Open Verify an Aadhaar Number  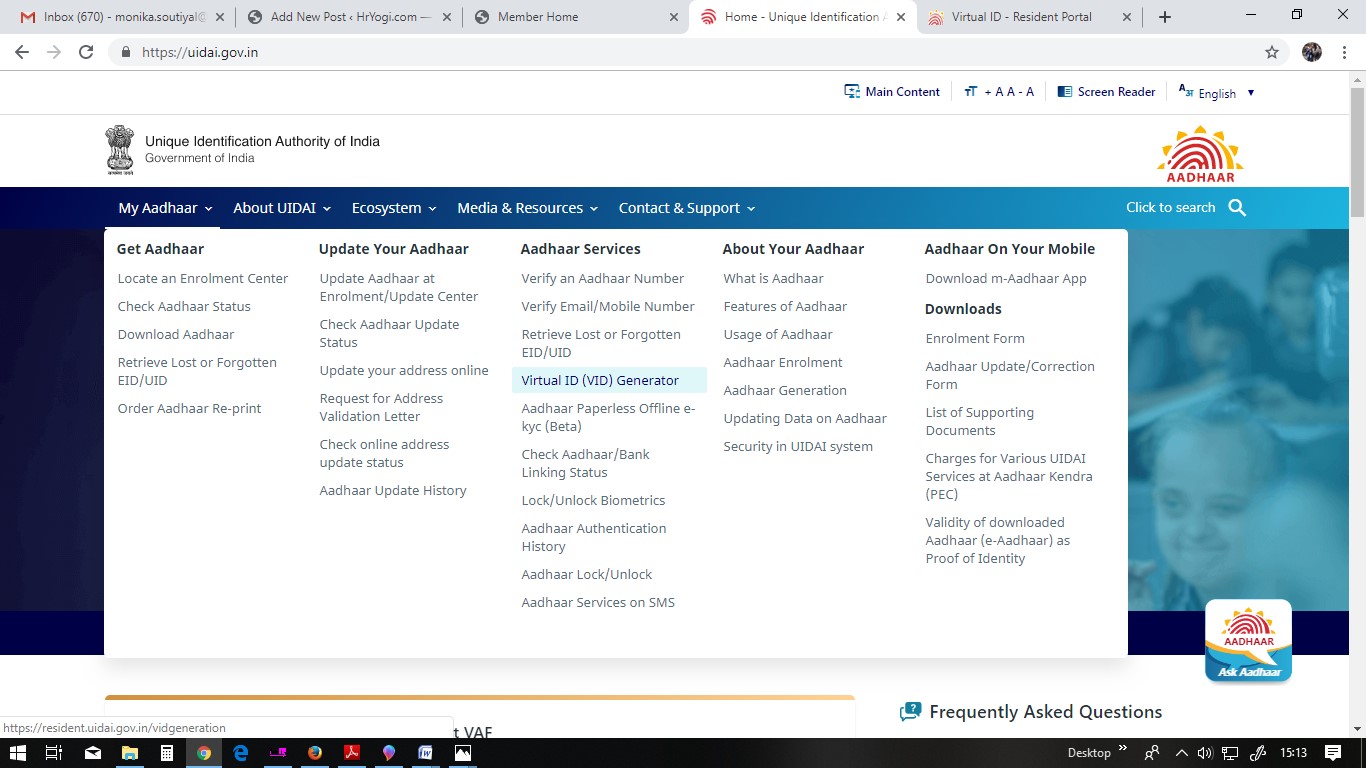tap(603, 278)
